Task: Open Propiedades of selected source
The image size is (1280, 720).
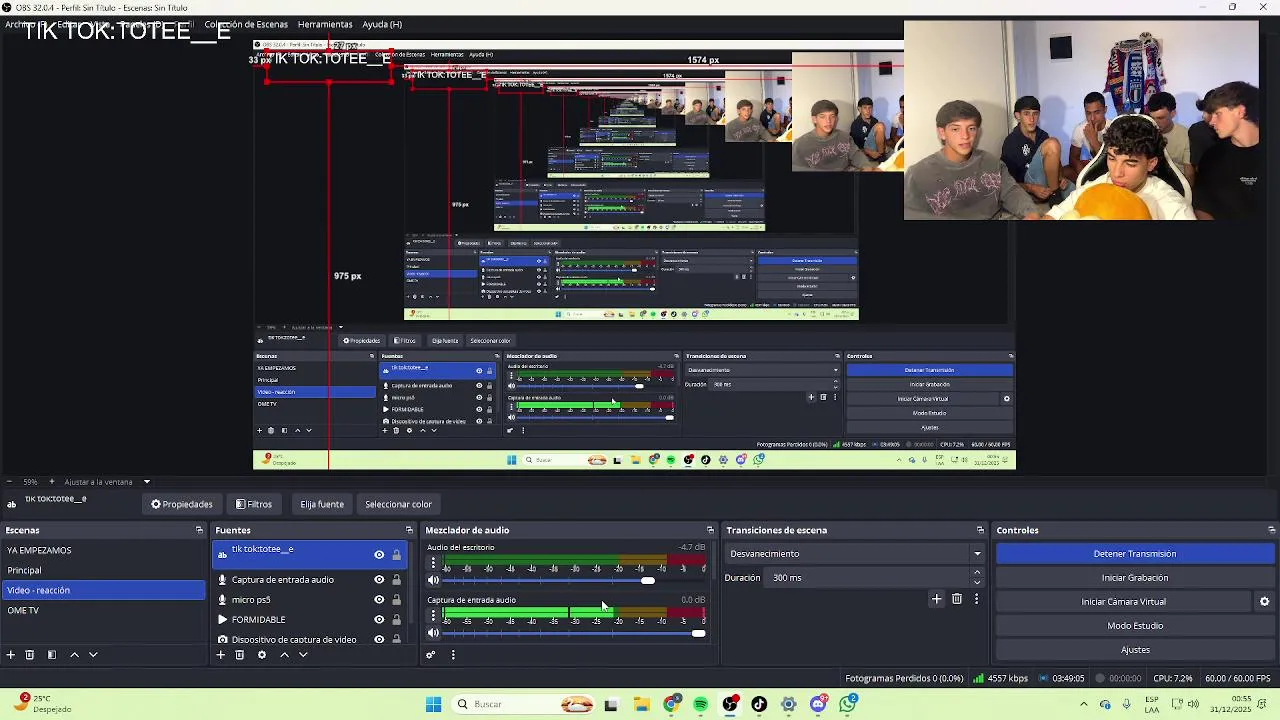Action: [182, 504]
